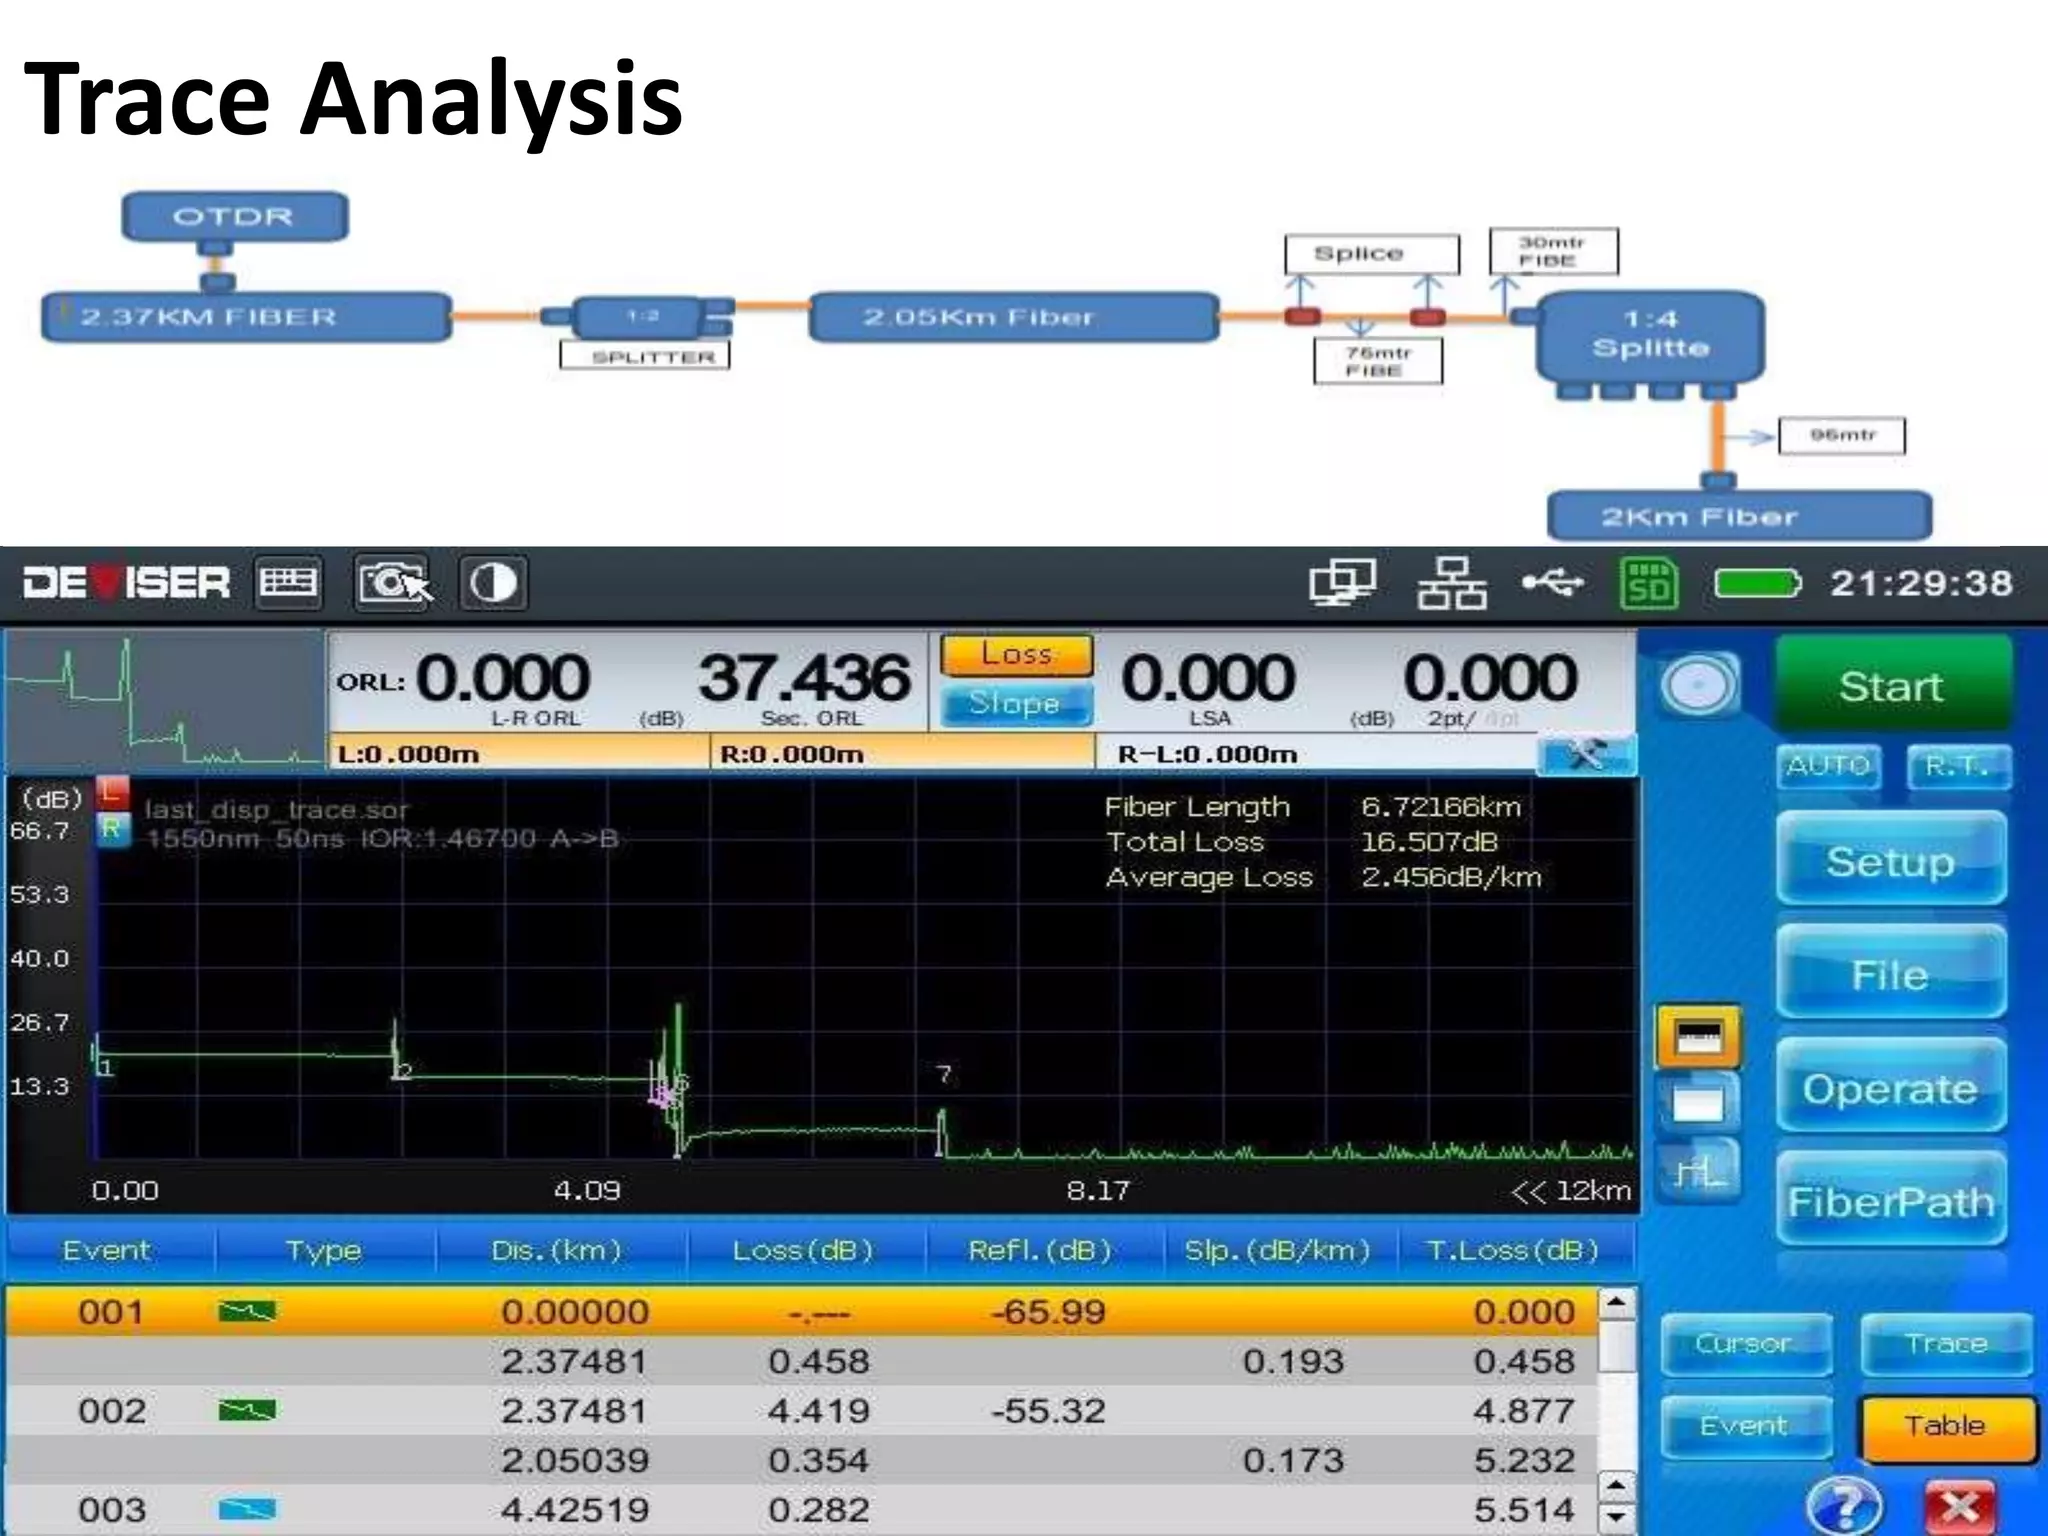Click event 003 type icon

[247, 1508]
